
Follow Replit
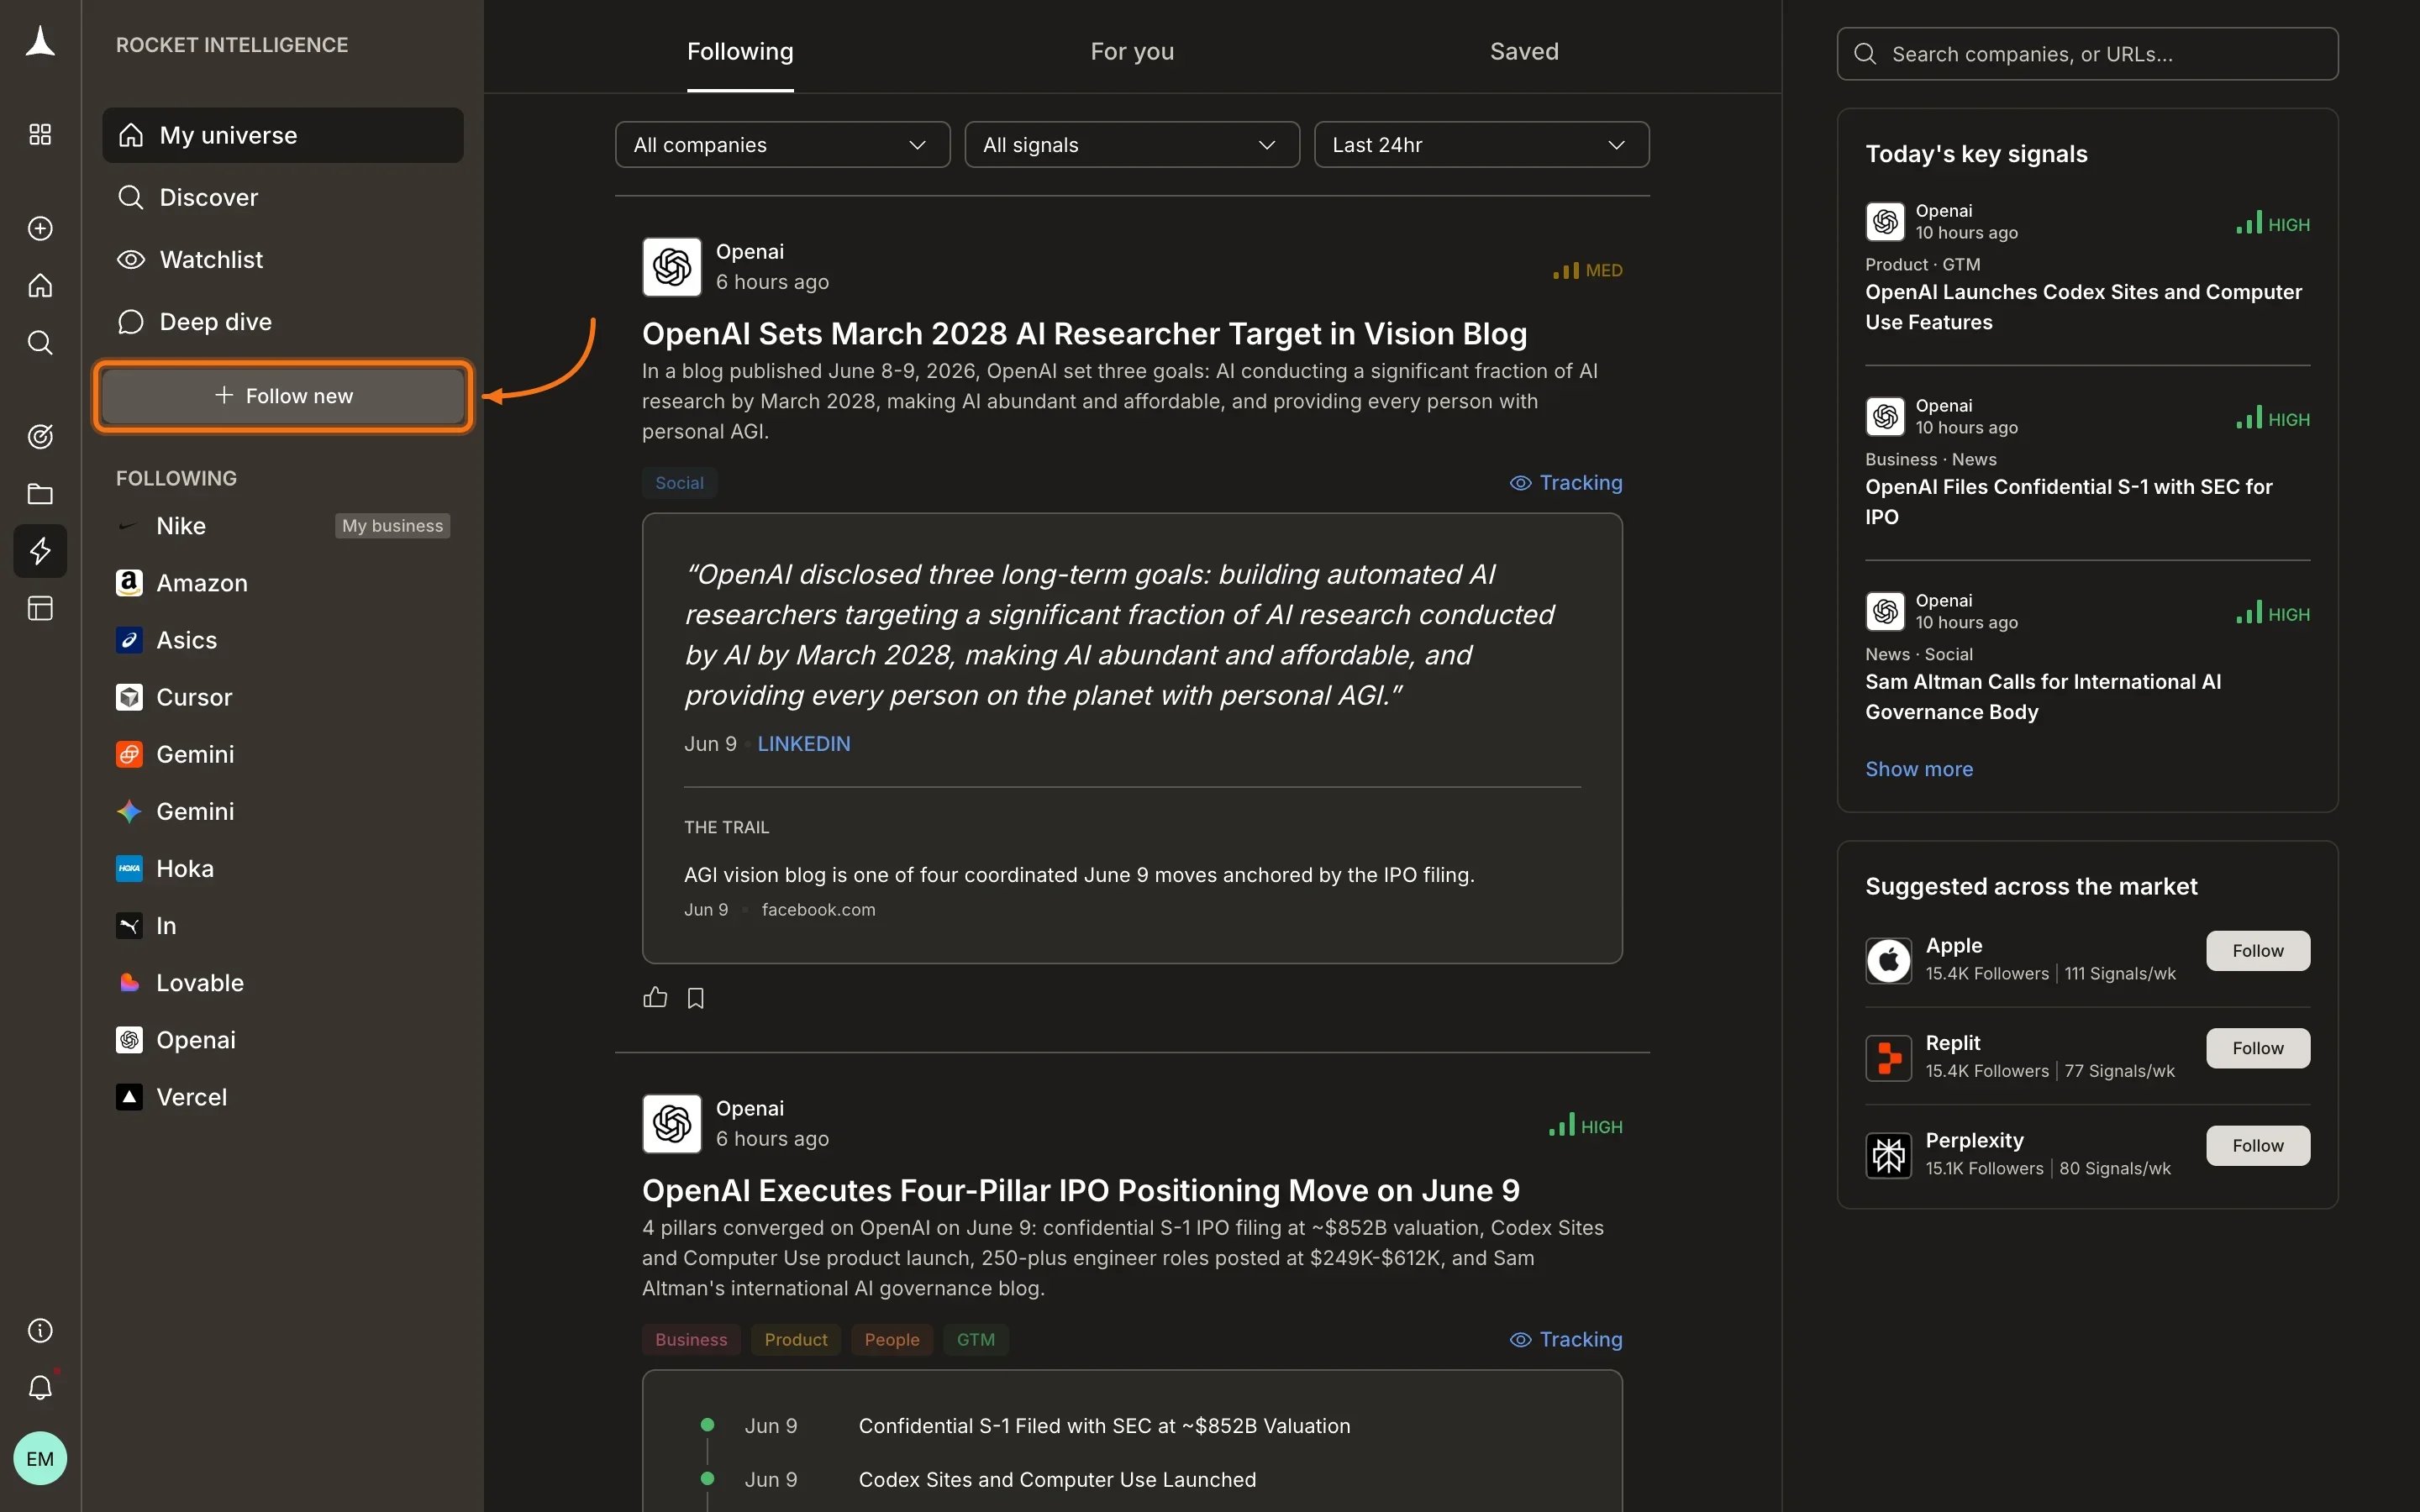2258,1048
